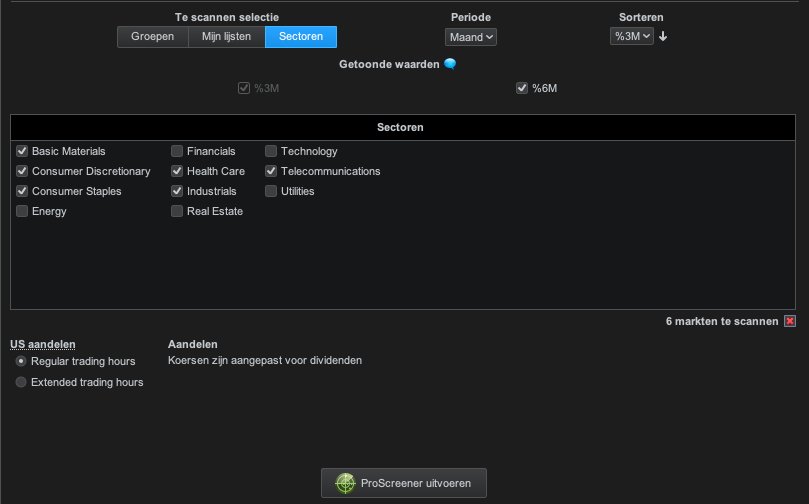Click the Sectoren table header
This screenshot has width=809, height=504.
pyautogui.click(x=403, y=127)
